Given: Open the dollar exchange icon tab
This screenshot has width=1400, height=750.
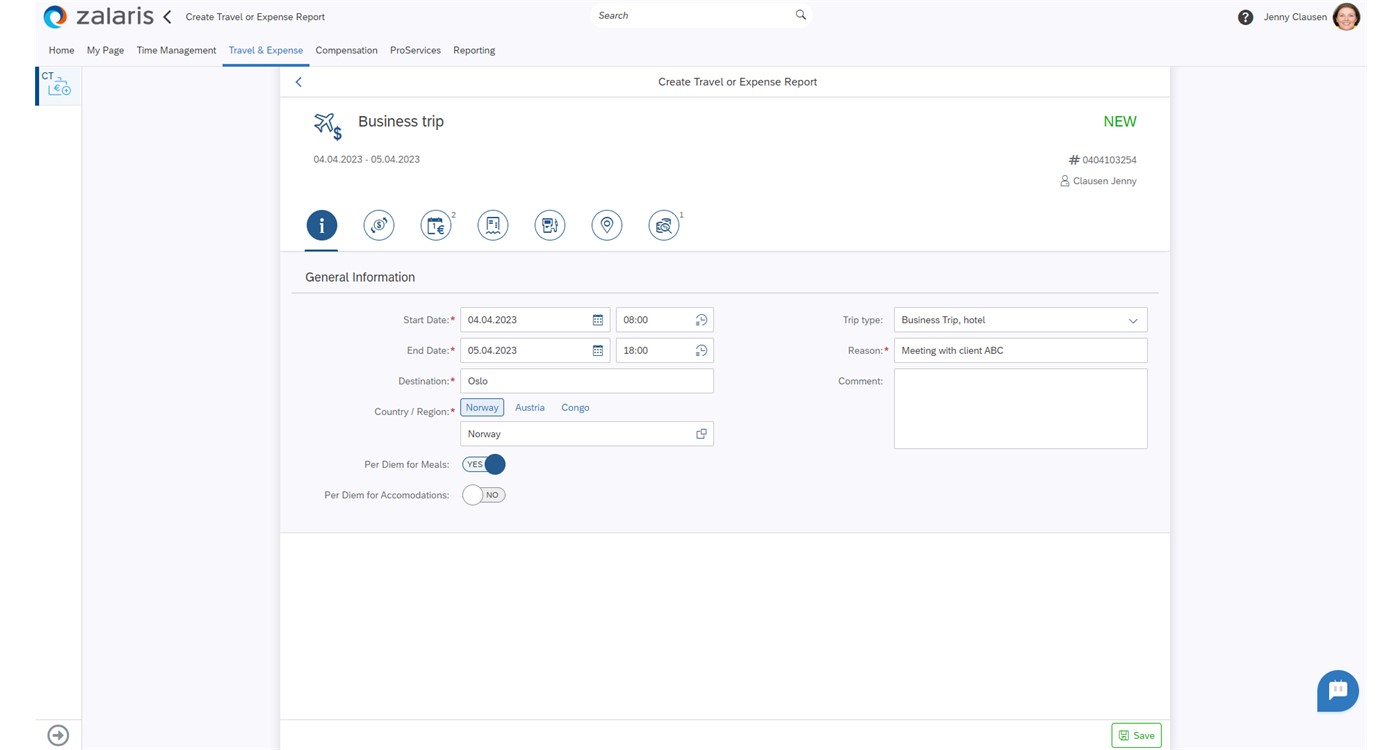Looking at the screenshot, I should pos(379,225).
